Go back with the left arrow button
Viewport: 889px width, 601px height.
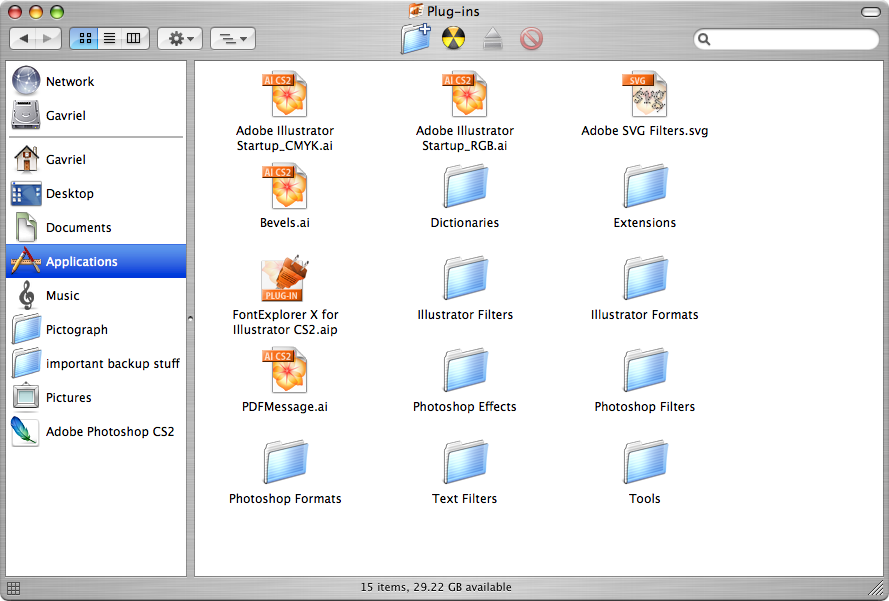[x=23, y=39]
